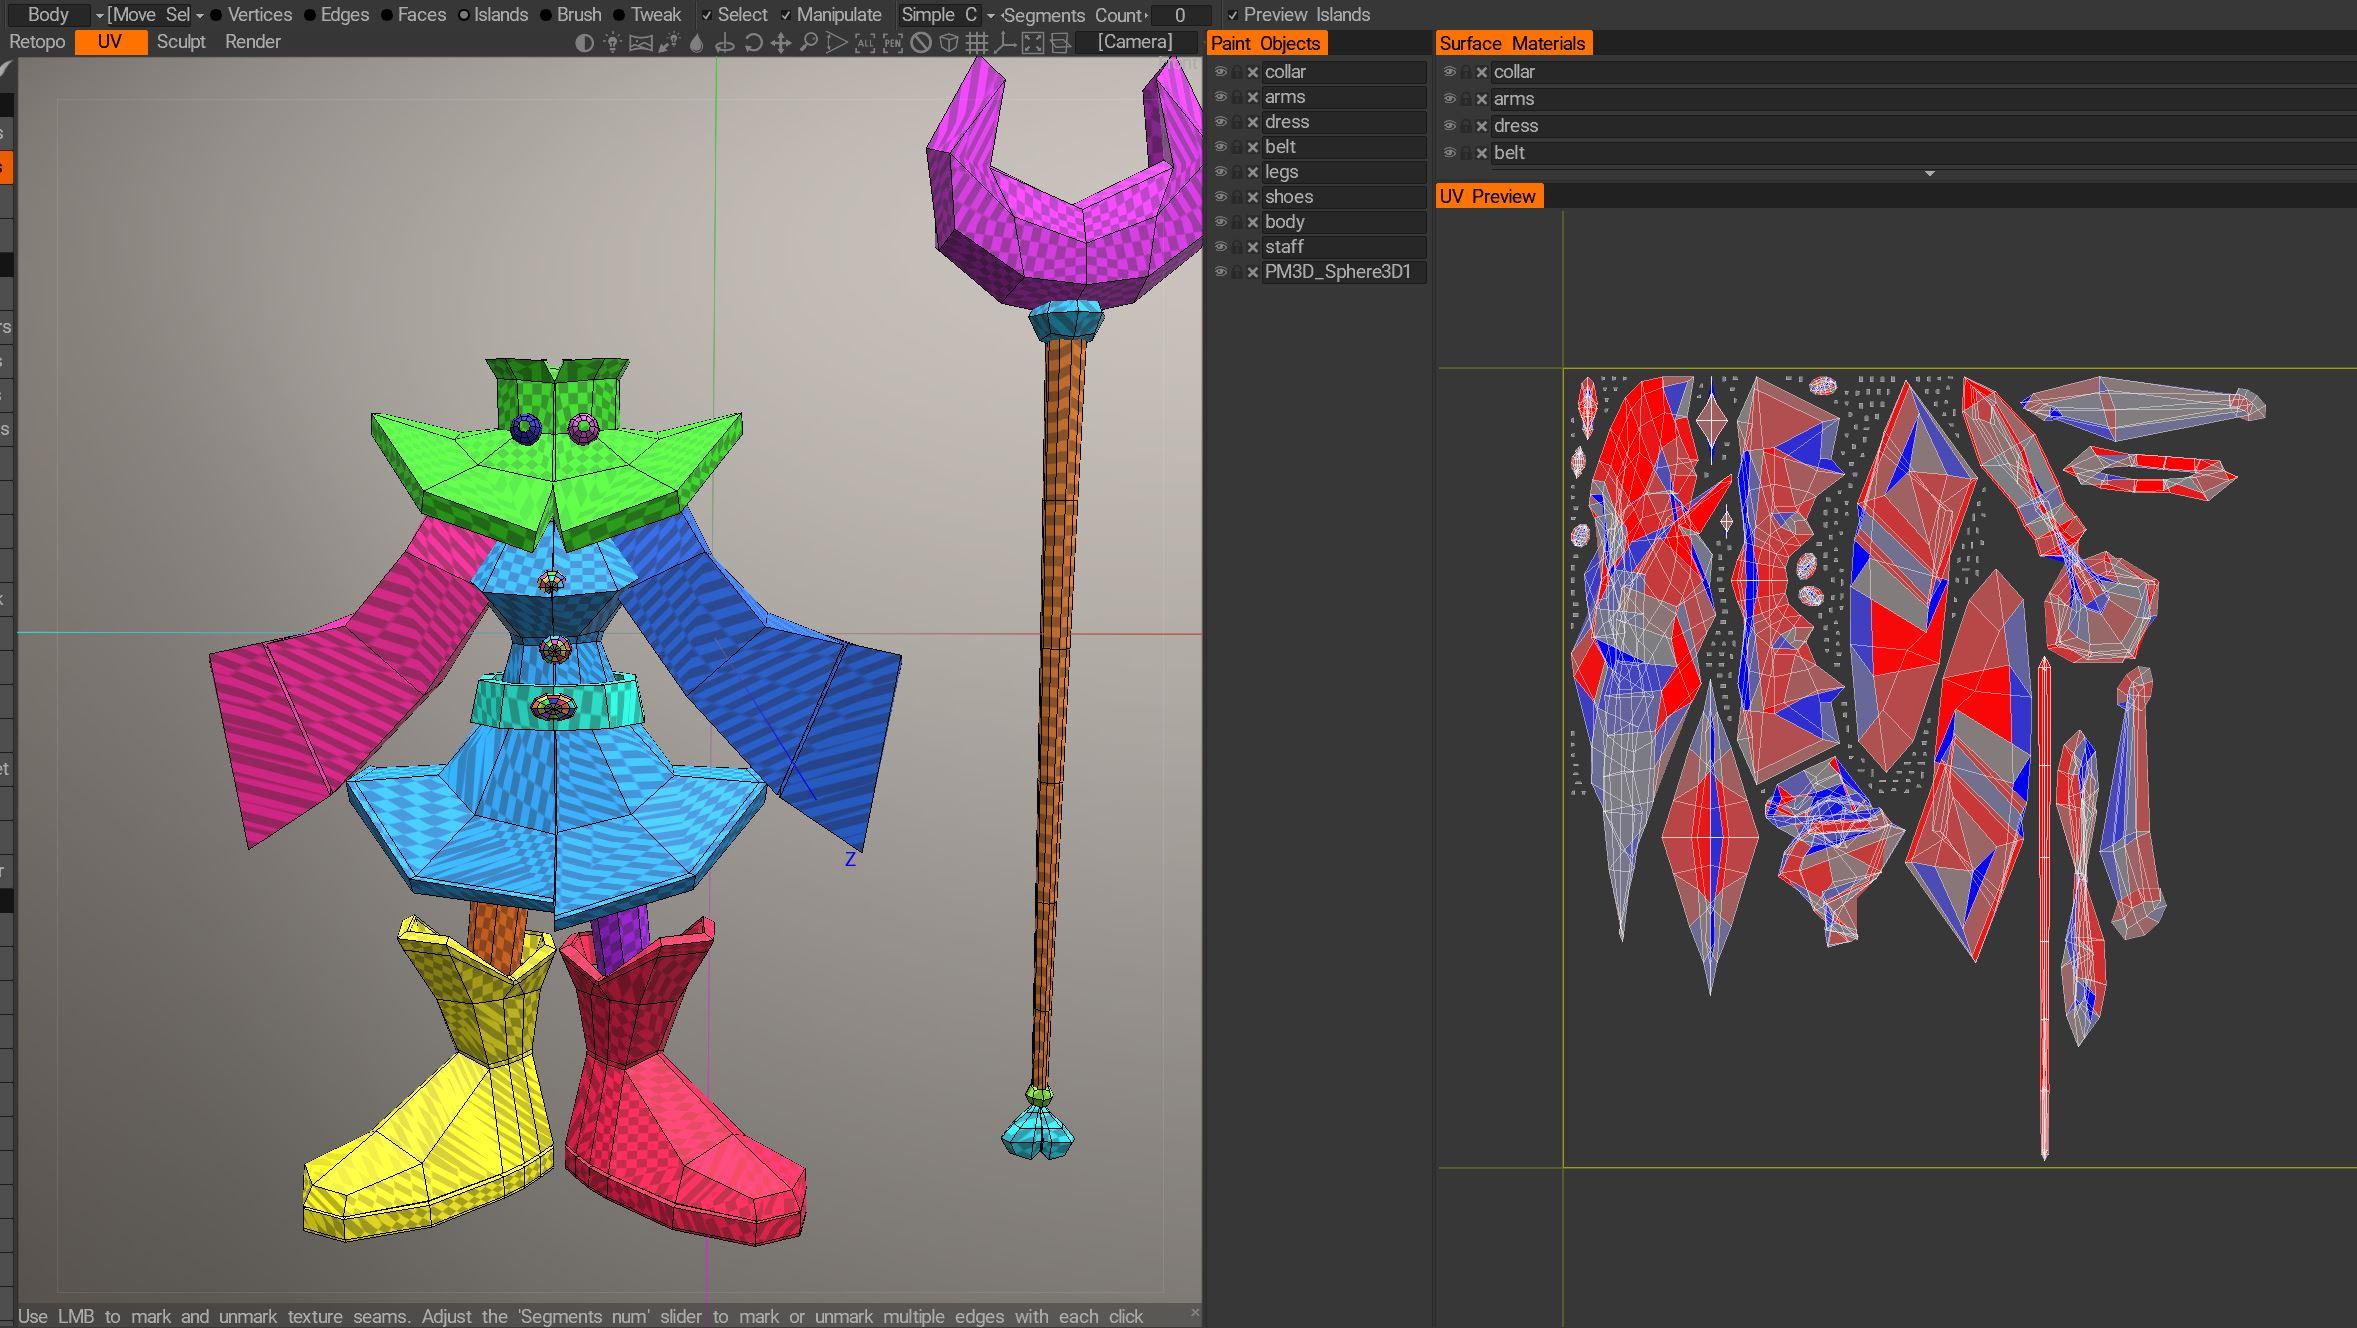The image size is (2357, 1328).
Task: Select the Edges radio option
Action: coord(310,15)
